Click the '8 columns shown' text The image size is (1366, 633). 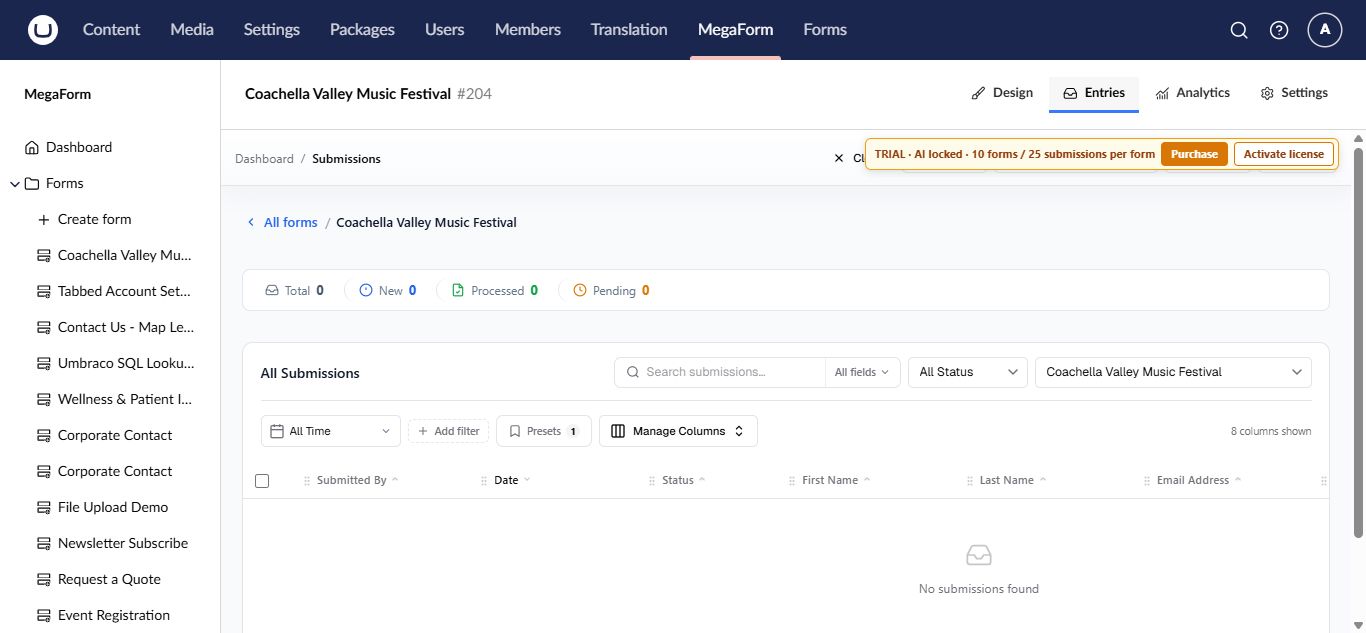pyautogui.click(x=1271, y=431)
